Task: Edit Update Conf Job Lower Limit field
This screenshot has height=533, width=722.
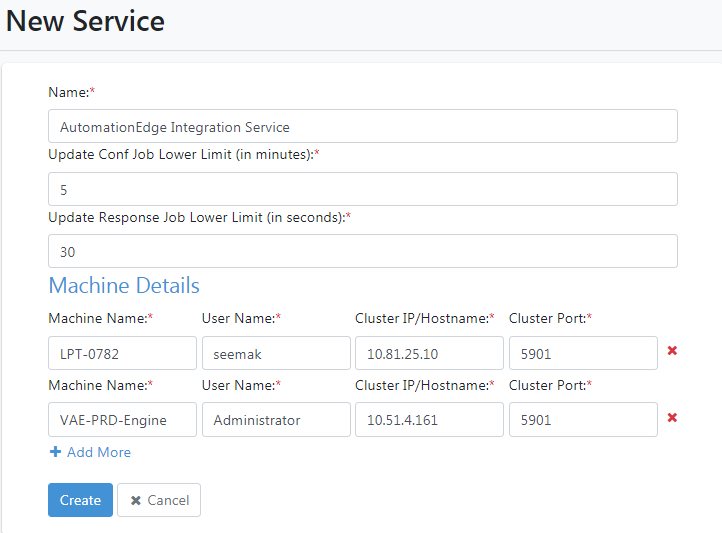Action: point(363,189)
